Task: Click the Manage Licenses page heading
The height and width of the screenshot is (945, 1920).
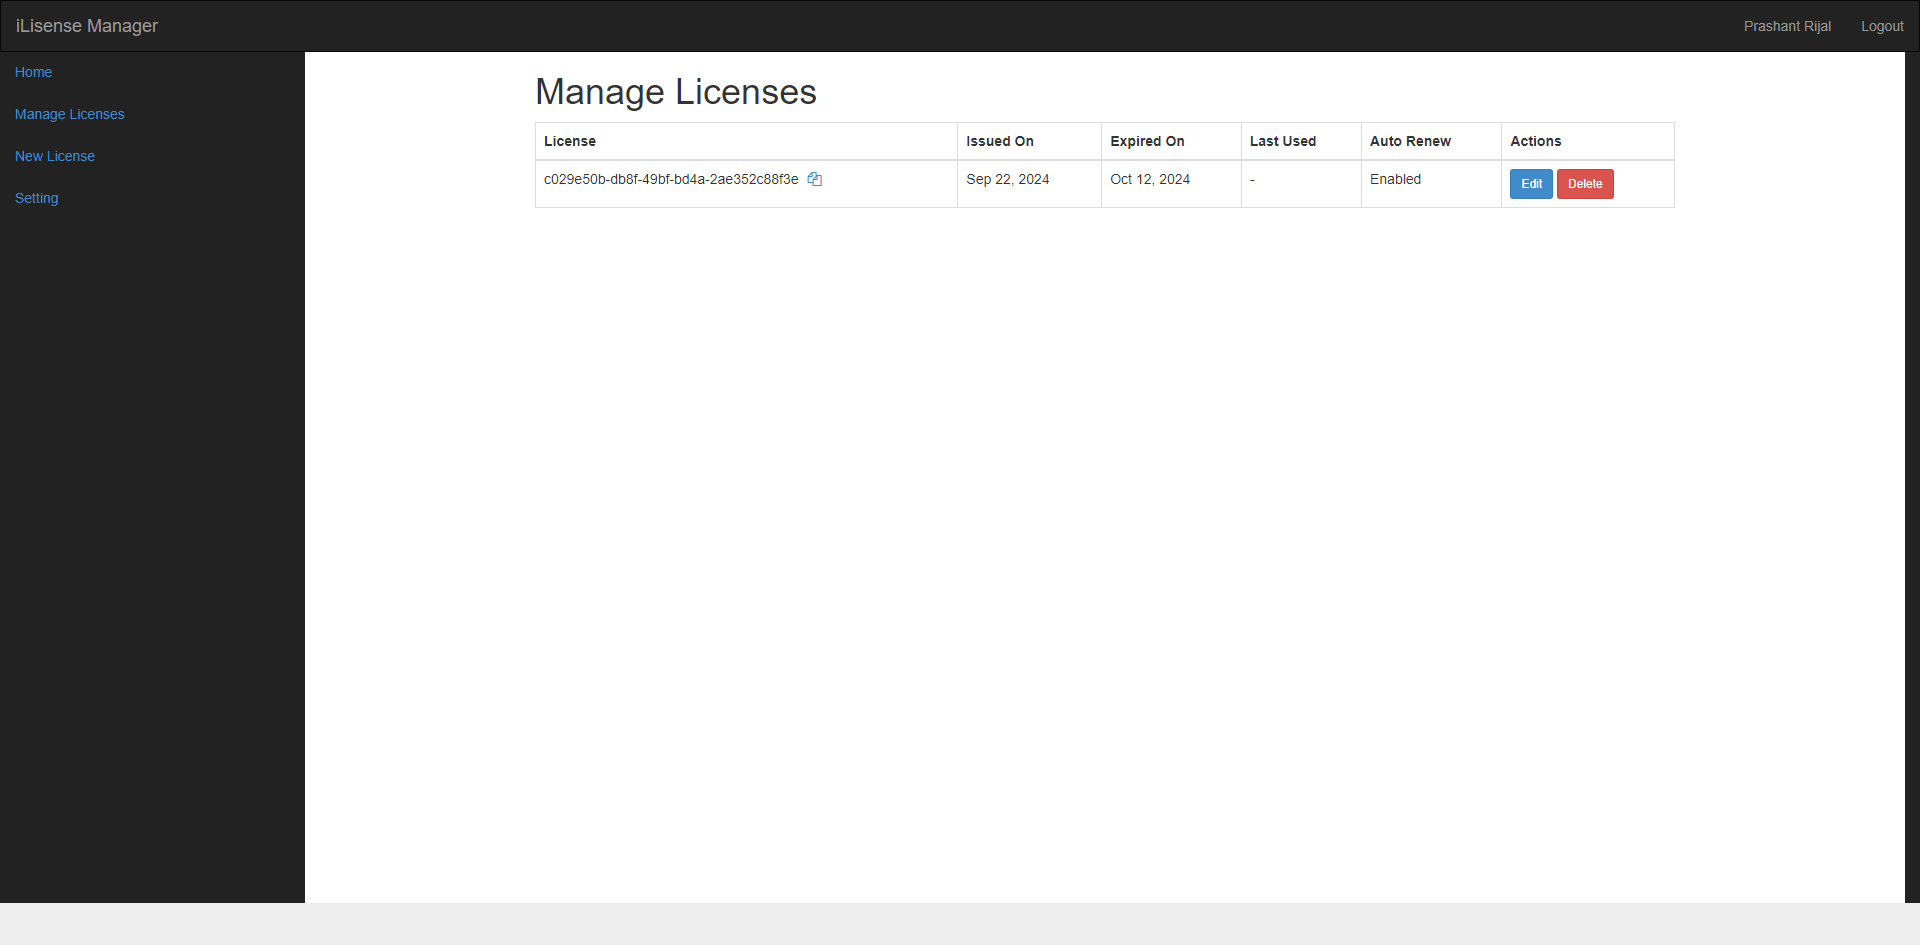Action: (676, 92)
